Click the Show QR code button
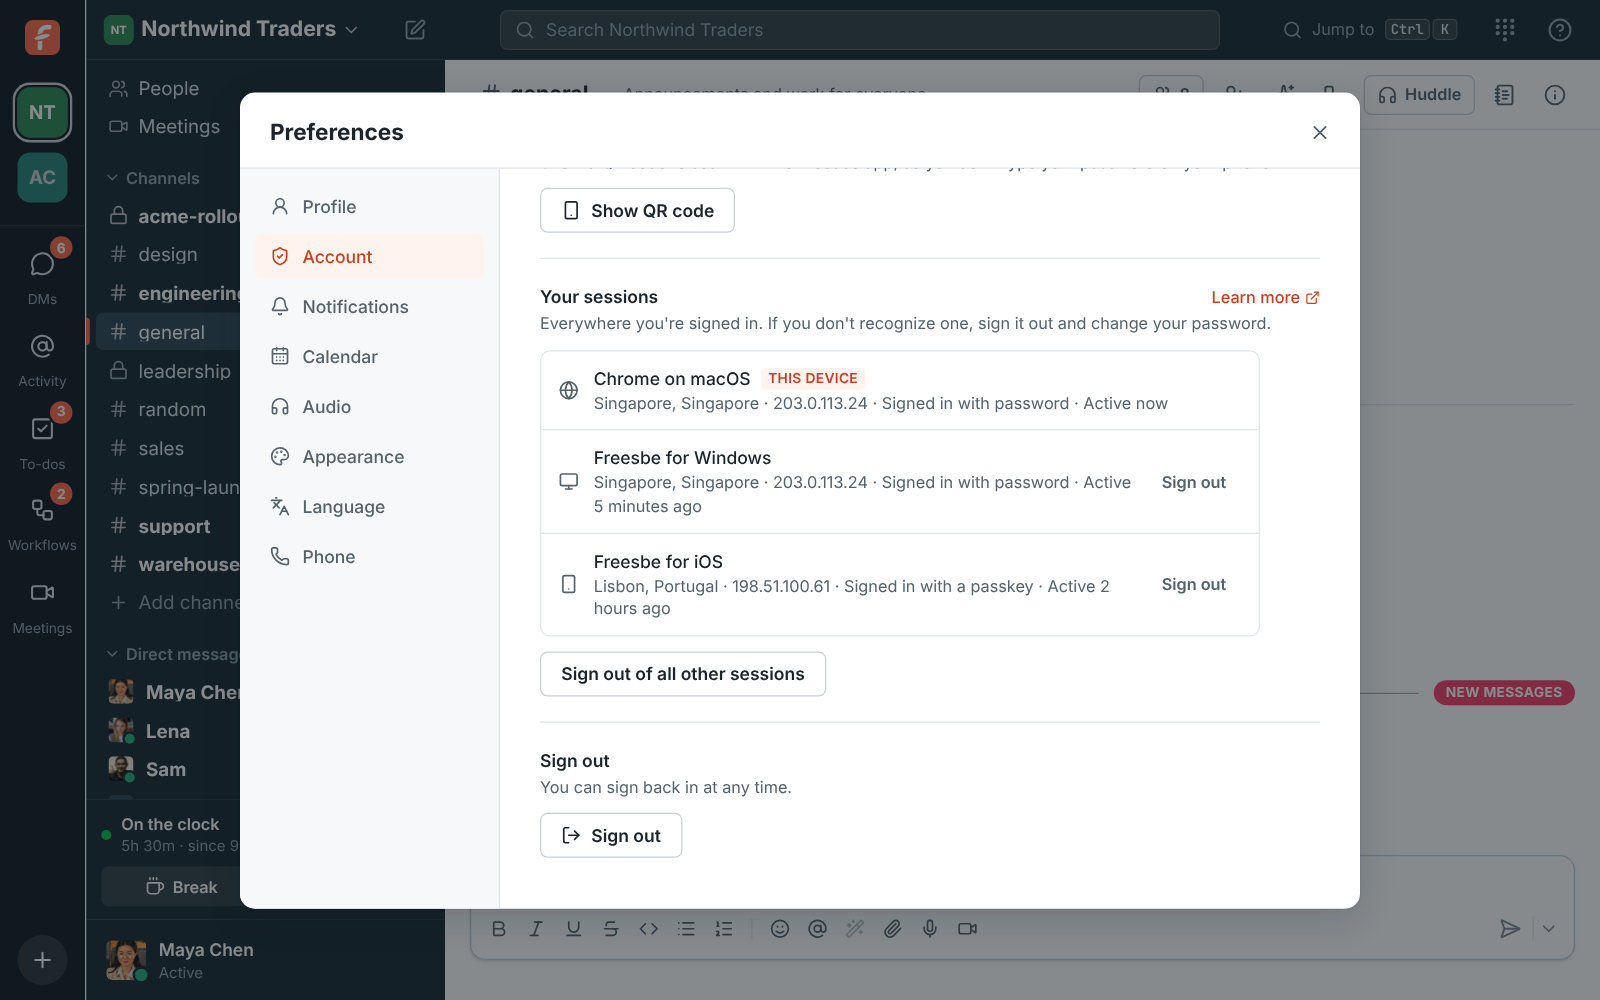Viewport: 1600px width, 1000px height. coord(637,210)
